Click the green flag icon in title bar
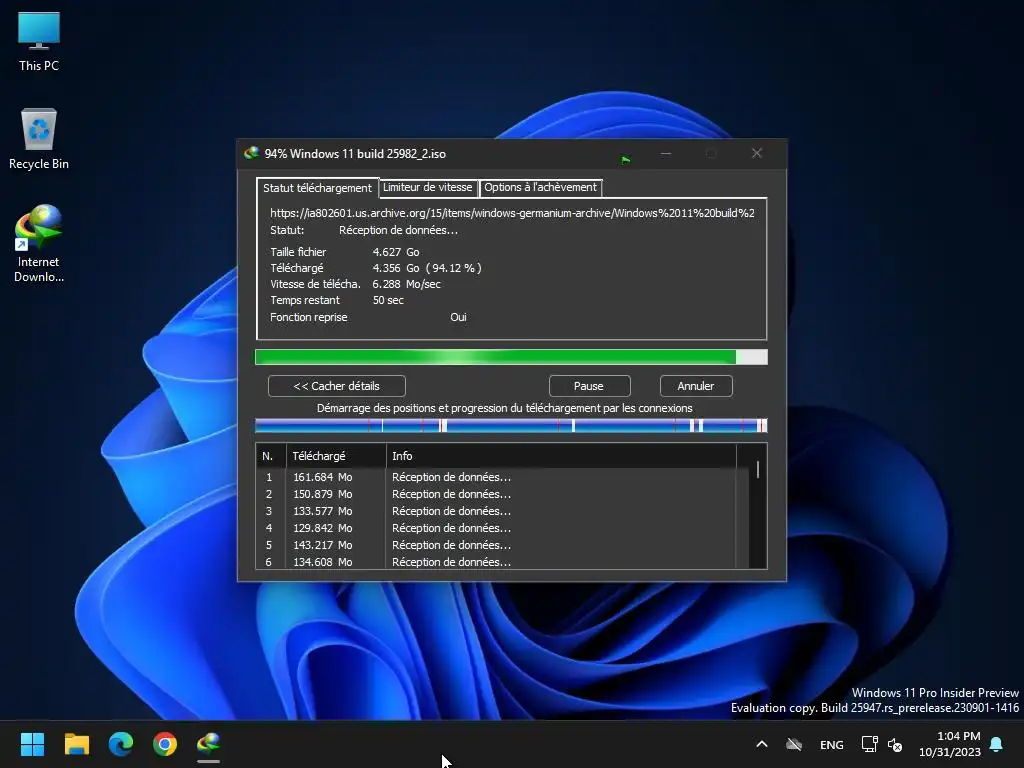This screenshot has height=768, width=1024. tap(626, 159)
